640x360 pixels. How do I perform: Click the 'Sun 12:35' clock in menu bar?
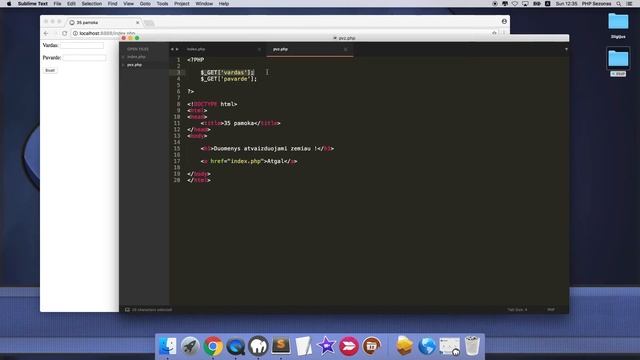click(567, 4)
